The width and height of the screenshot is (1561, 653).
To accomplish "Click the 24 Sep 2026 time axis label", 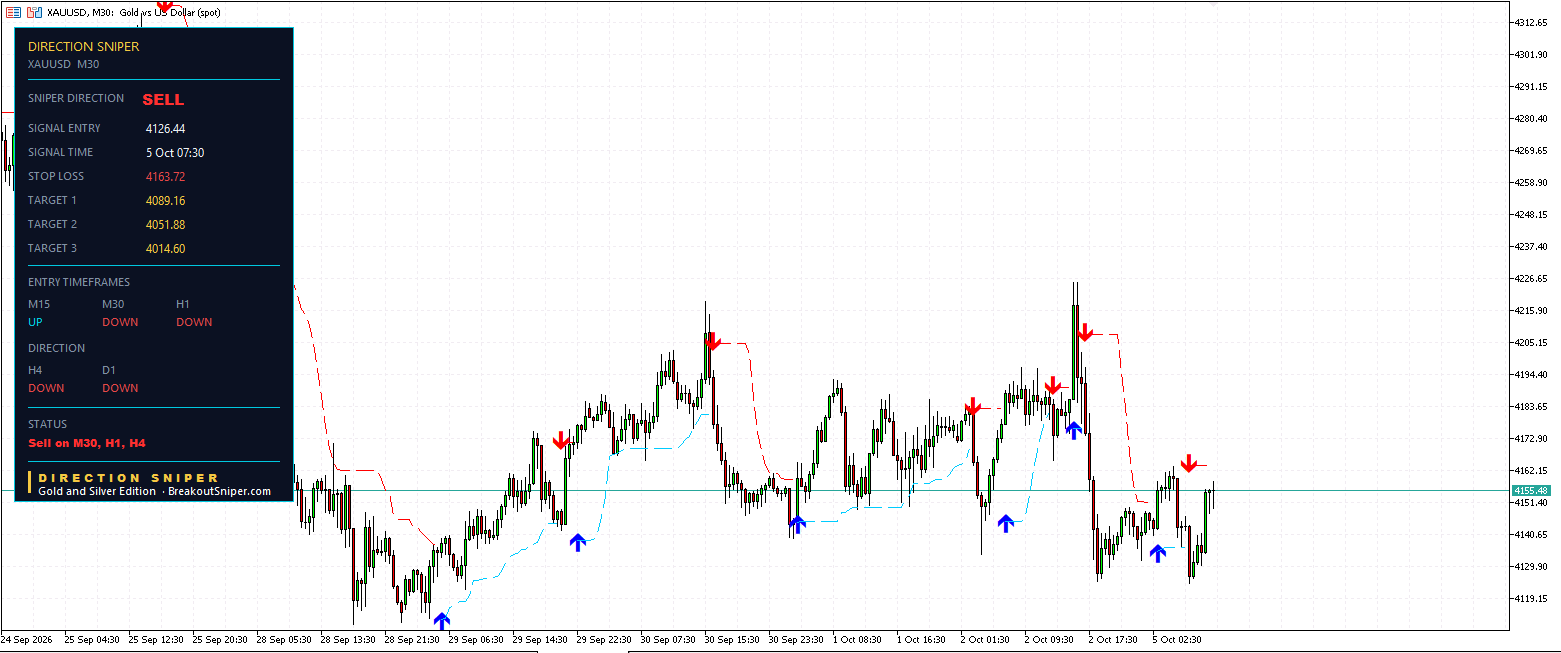I will click(x=27, y=638).
